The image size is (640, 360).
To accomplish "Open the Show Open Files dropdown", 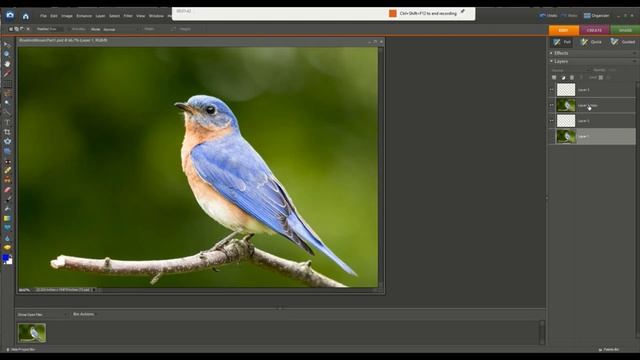I will tap(42, 315).
